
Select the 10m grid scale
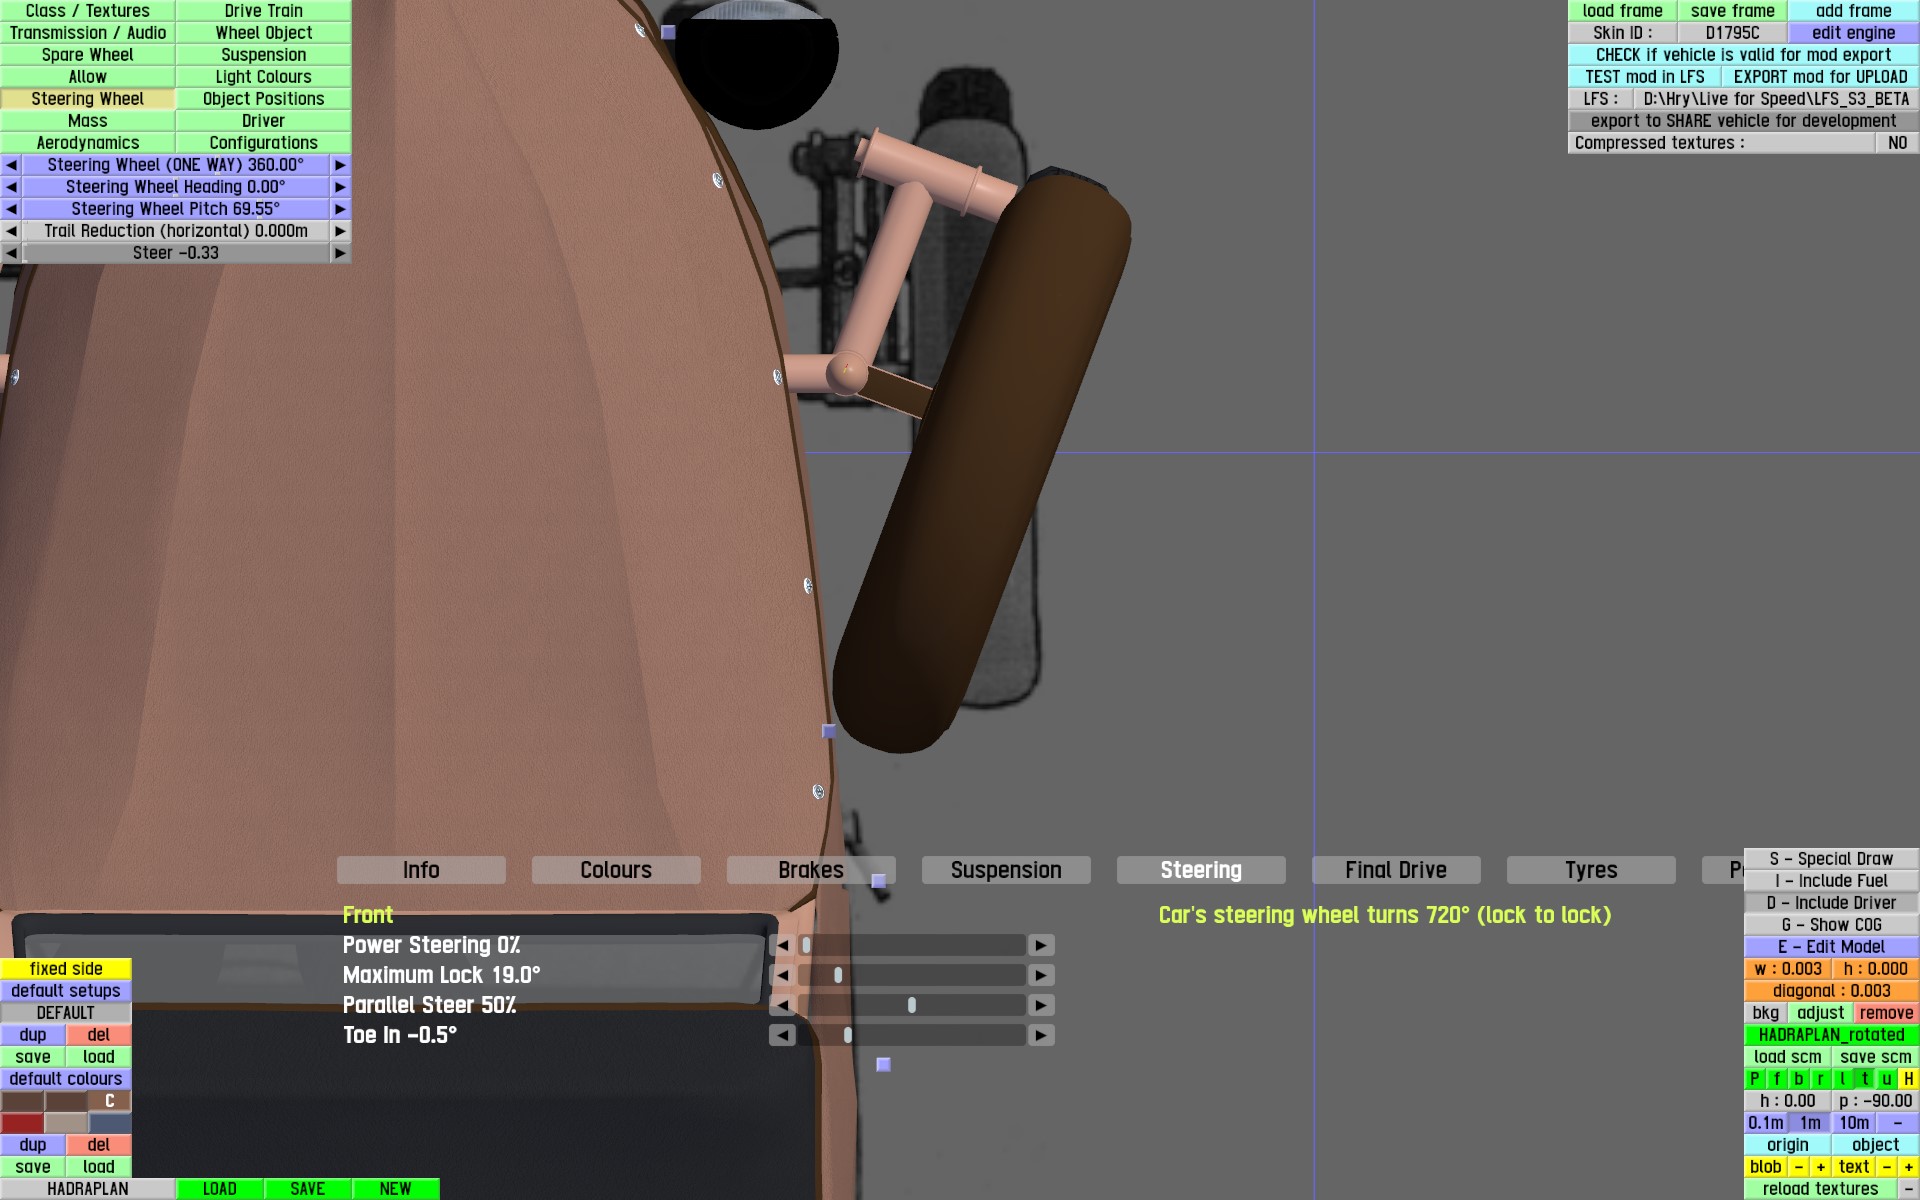point(1853,1123)
